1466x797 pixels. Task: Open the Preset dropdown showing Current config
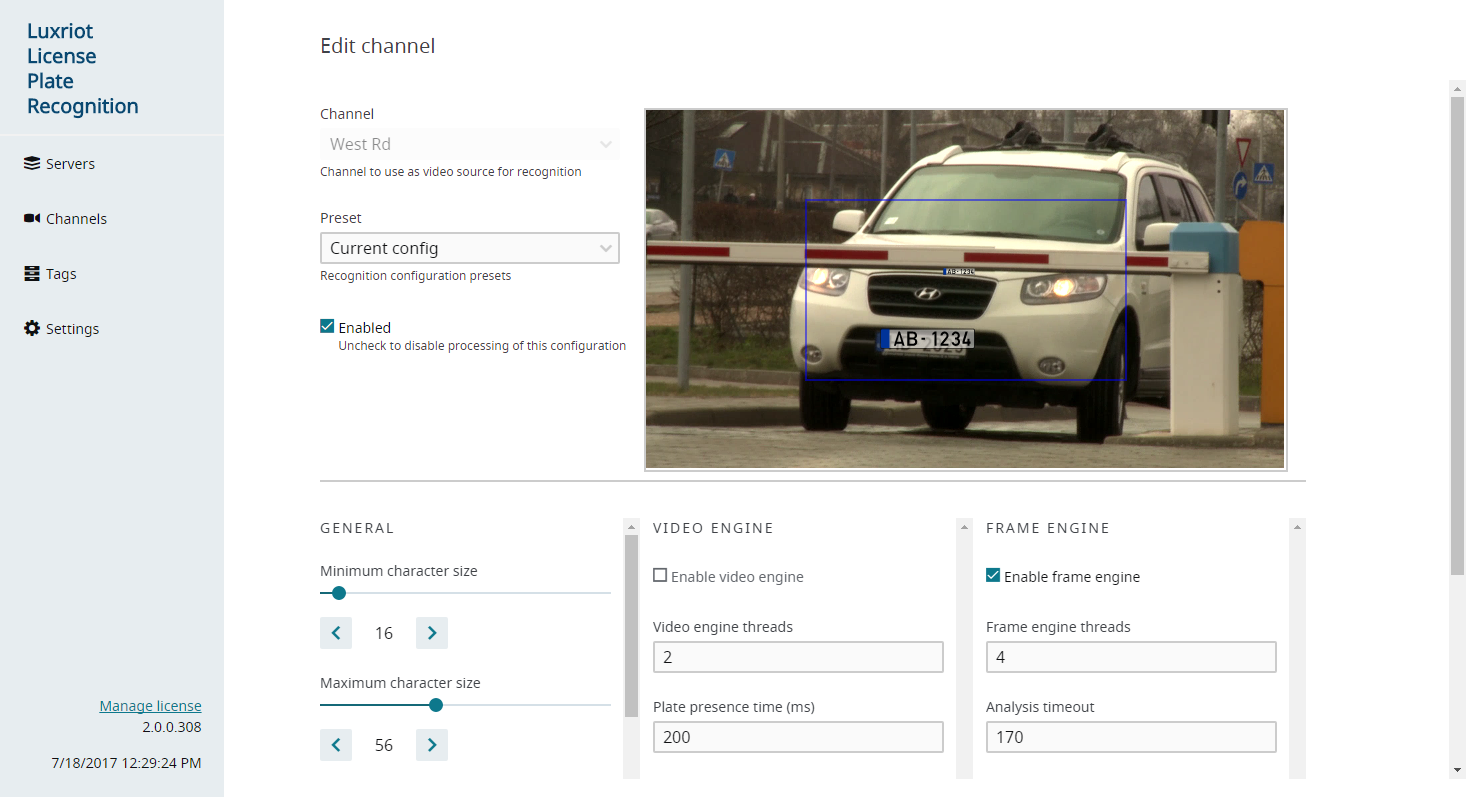[x=469, y=248]
